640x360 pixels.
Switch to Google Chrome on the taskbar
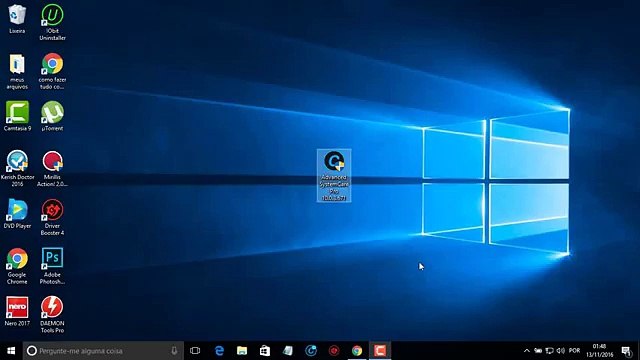click(x=357, y=351)
